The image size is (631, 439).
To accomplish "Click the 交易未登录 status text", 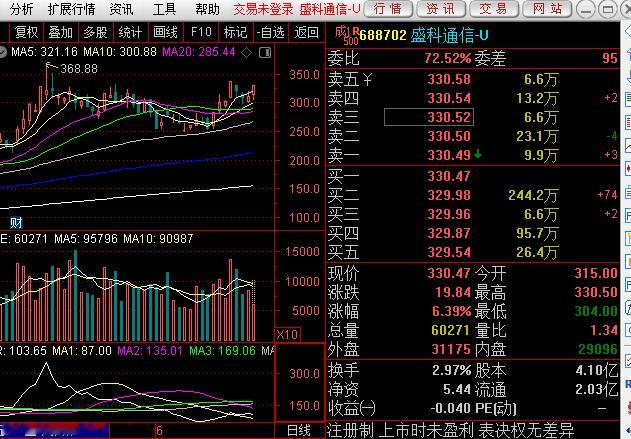I will tap(263, 9).
